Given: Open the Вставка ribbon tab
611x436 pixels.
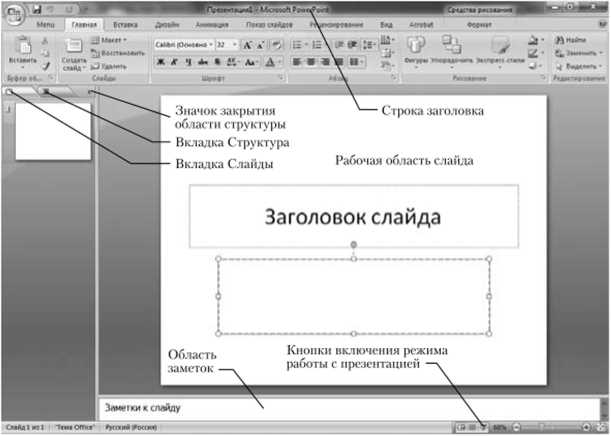Looking at the screenshot, I should (x=125, y=25).
